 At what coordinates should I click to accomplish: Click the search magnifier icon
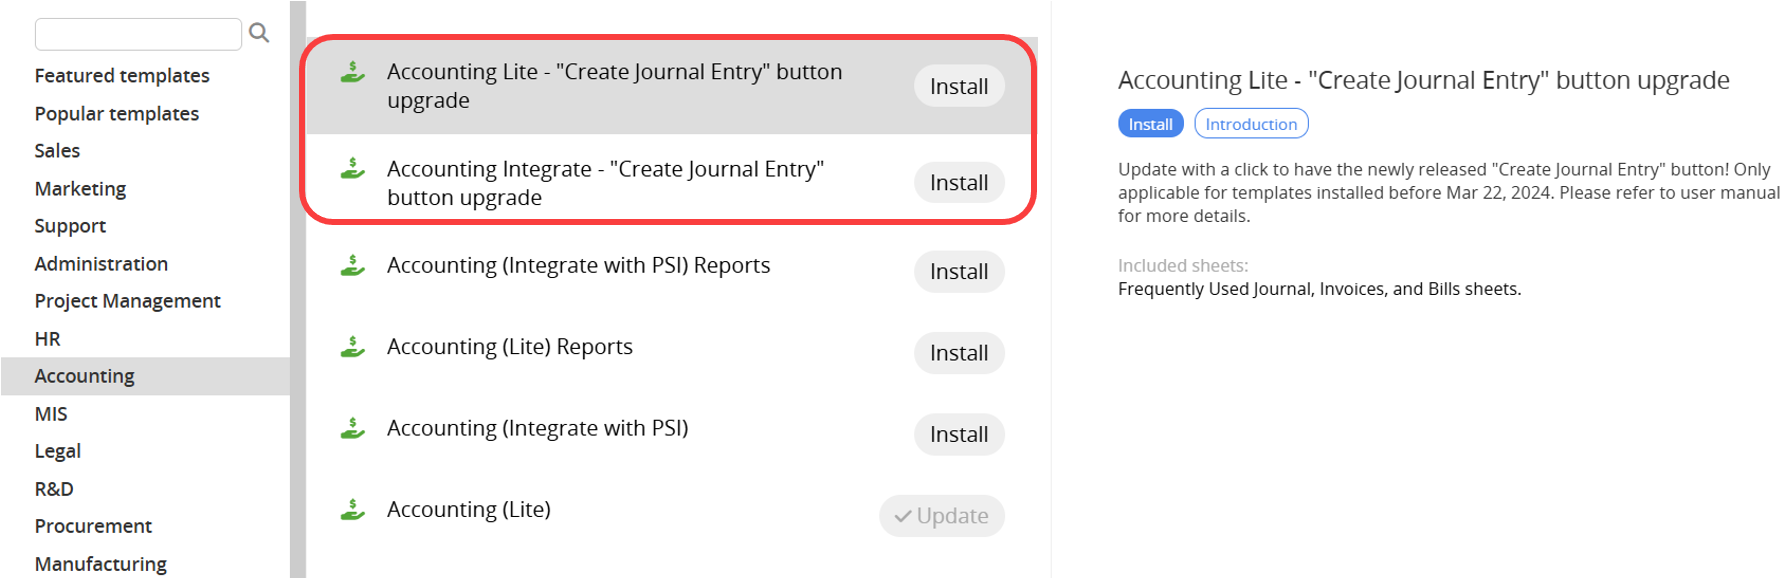259,33
